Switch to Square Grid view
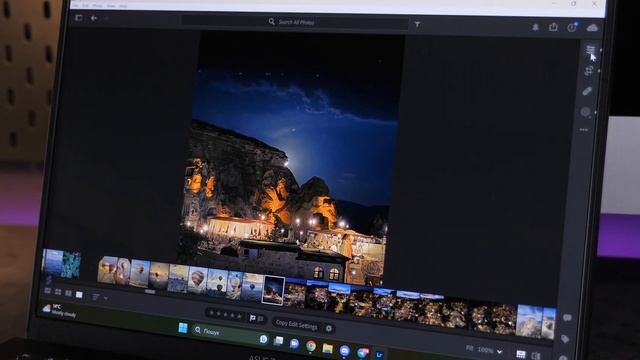Screen dimensions: 640x360 tap(58, 292)
